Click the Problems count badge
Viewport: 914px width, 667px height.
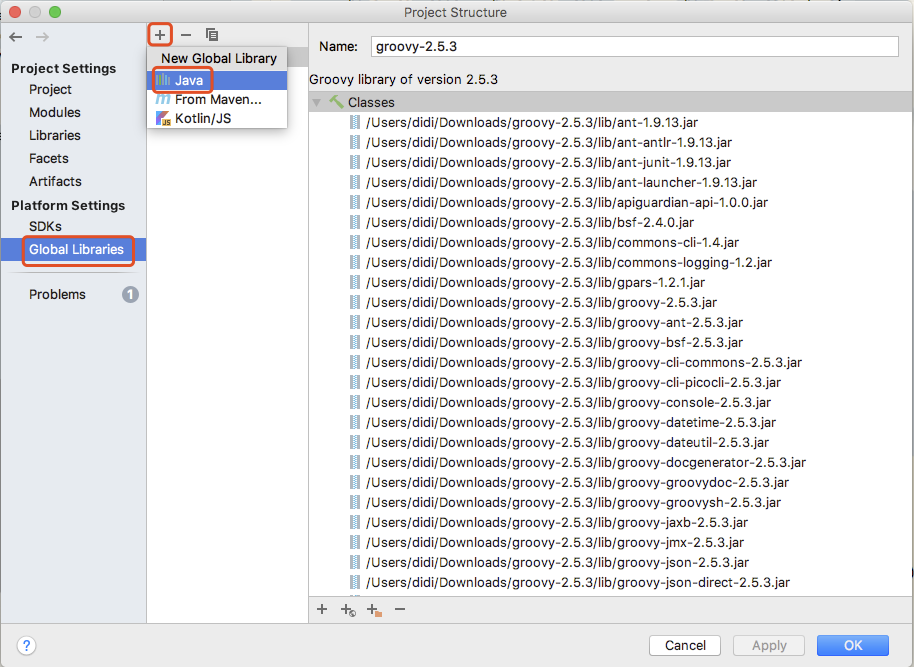pos(130,294)
